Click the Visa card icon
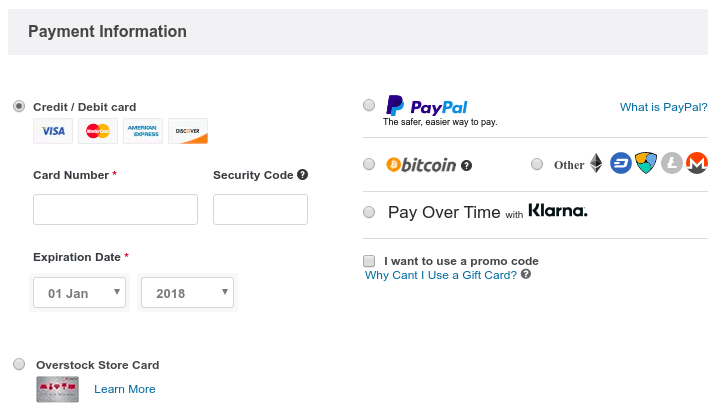Screen dimensions: 718x413 click(x=53, y=131)
